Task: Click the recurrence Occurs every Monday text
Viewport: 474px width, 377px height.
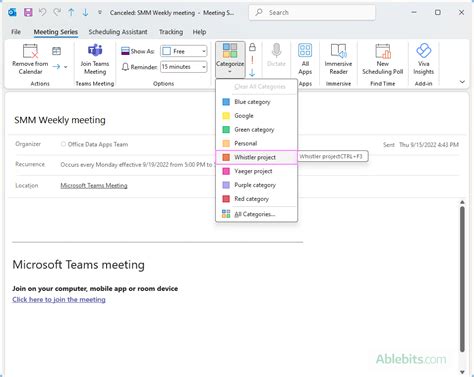Action: (136, 165)
